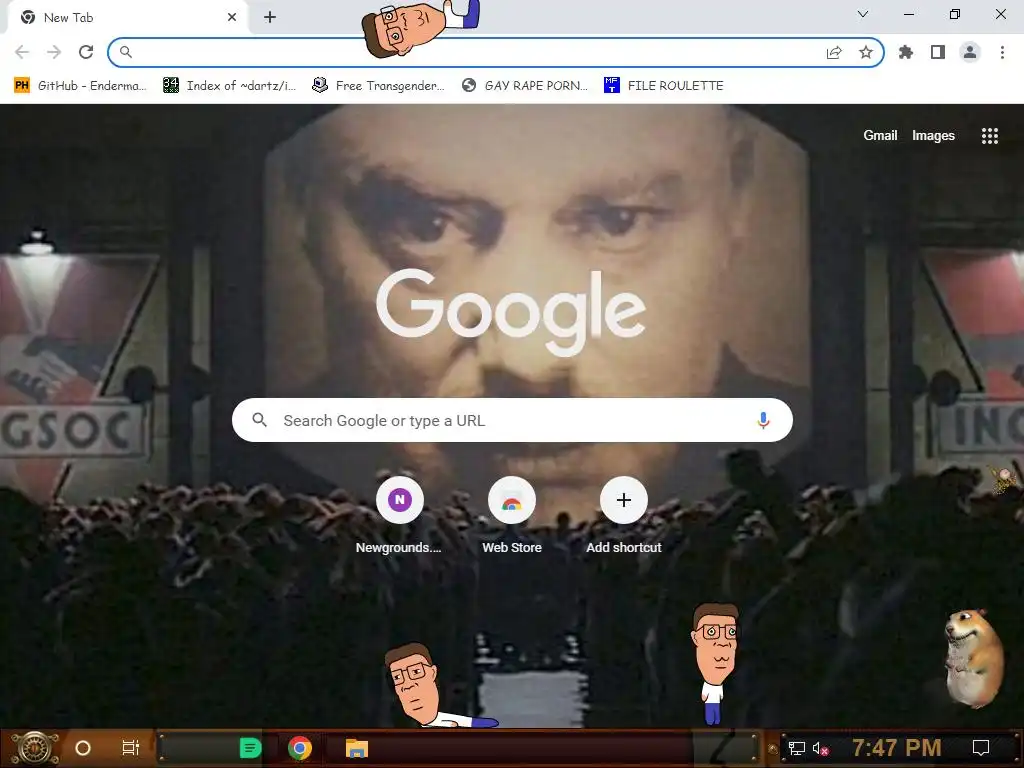Open the Gmail link
Screen dimensions: 1024x768
[880, 136]
